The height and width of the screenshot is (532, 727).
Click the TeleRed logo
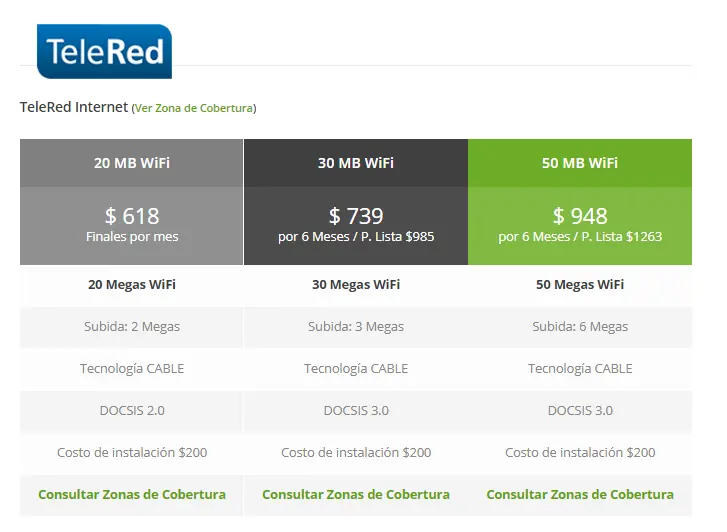tap(104, 51)
